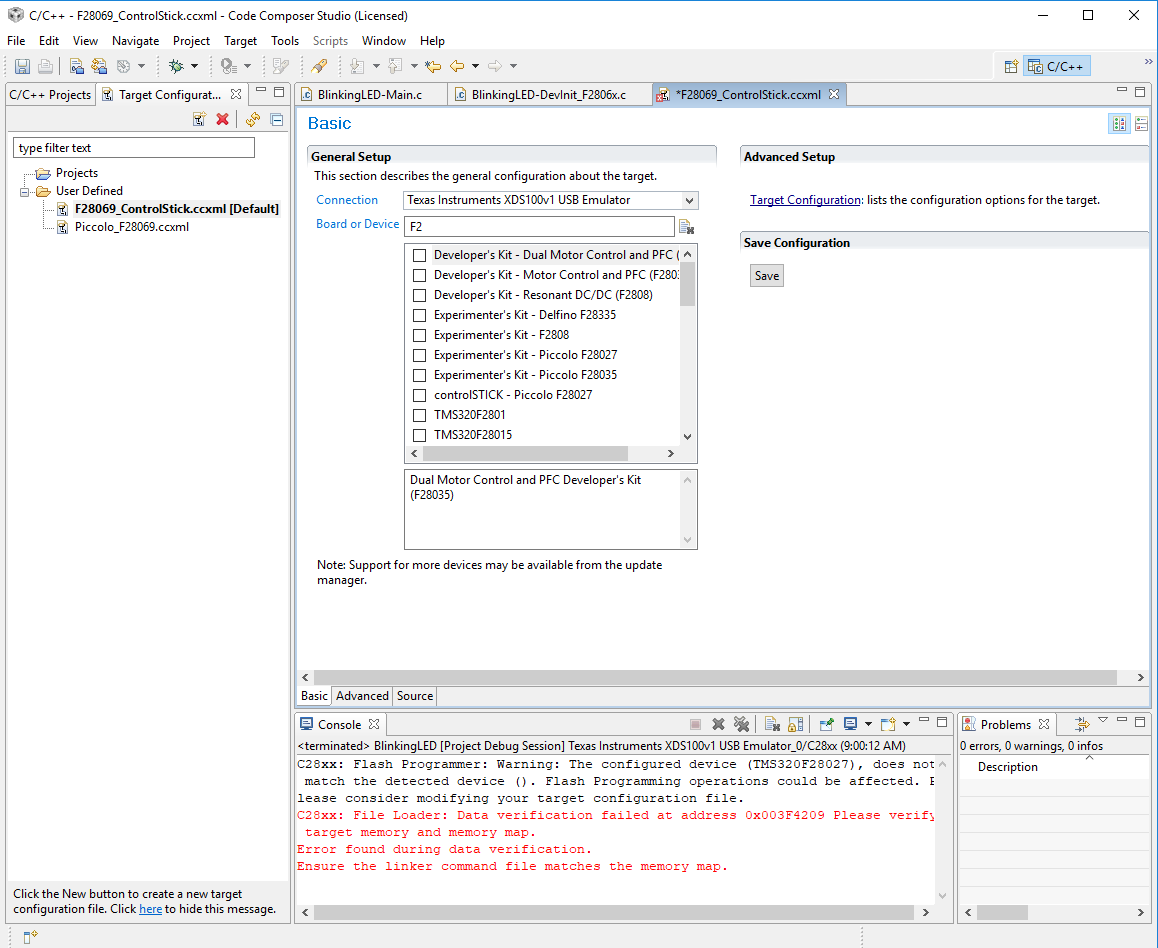Open the Target Configuration link
This screenshot has width=1158, height=948.
click(805, 200)
